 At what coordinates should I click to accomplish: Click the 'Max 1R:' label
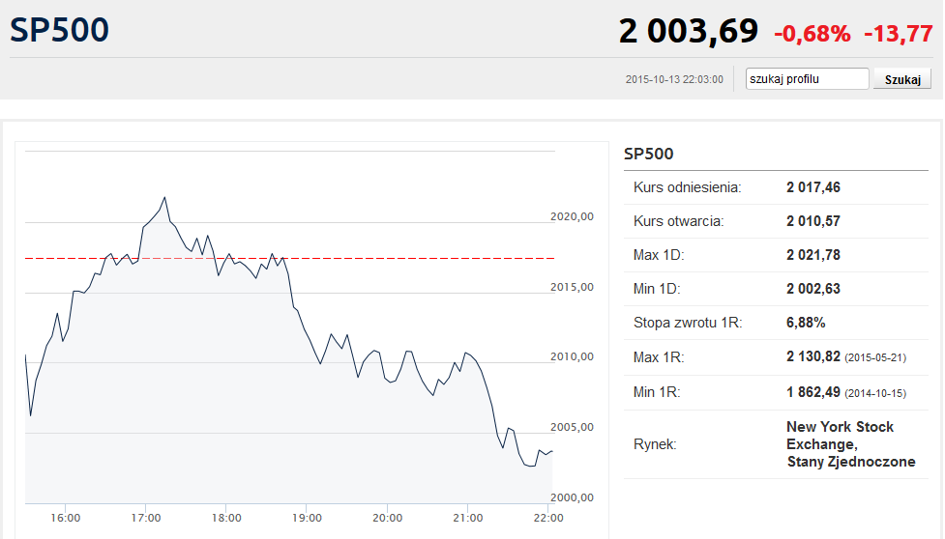point(659,358)
